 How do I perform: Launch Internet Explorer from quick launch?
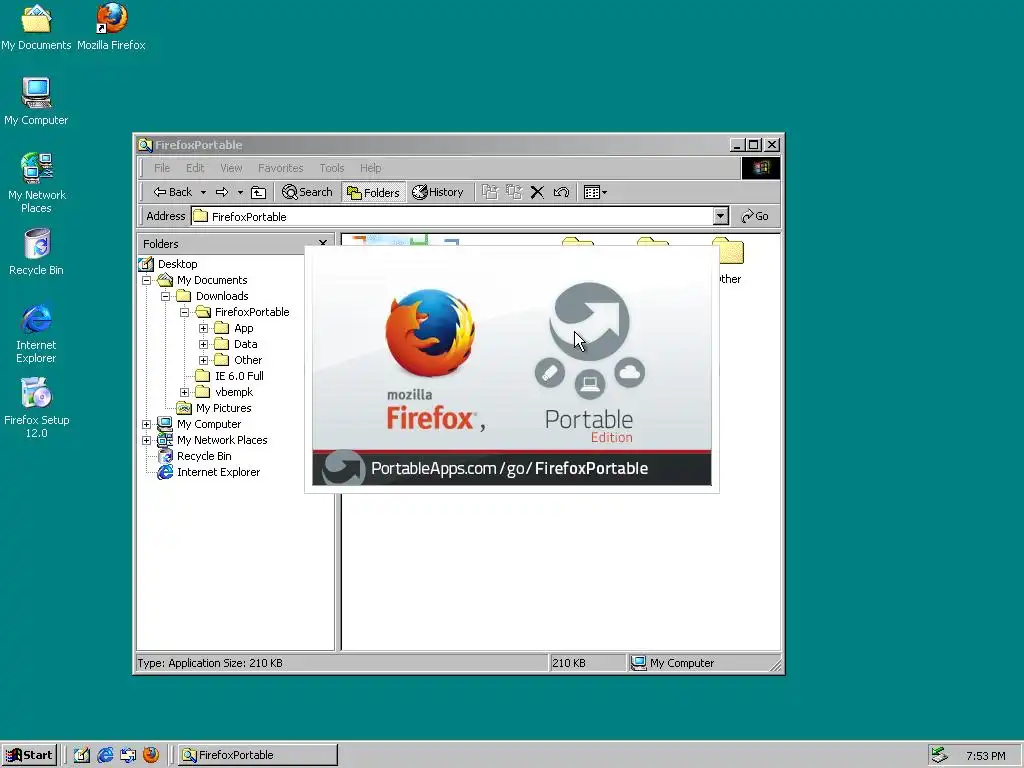coord(104,755)
